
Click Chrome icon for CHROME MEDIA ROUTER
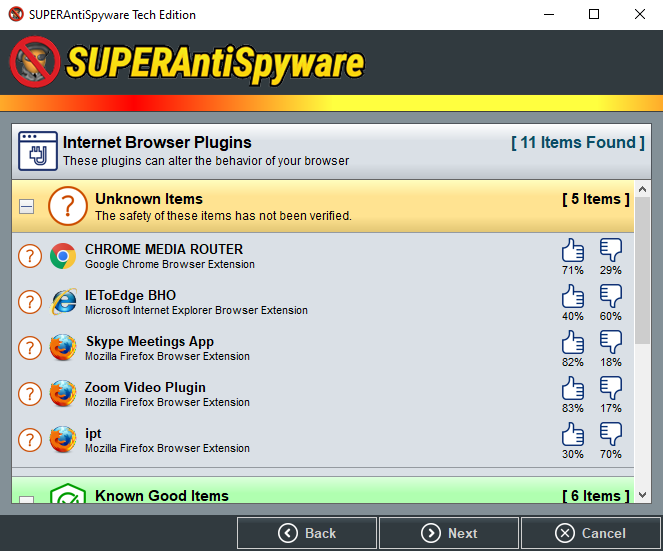coord(63,256)
